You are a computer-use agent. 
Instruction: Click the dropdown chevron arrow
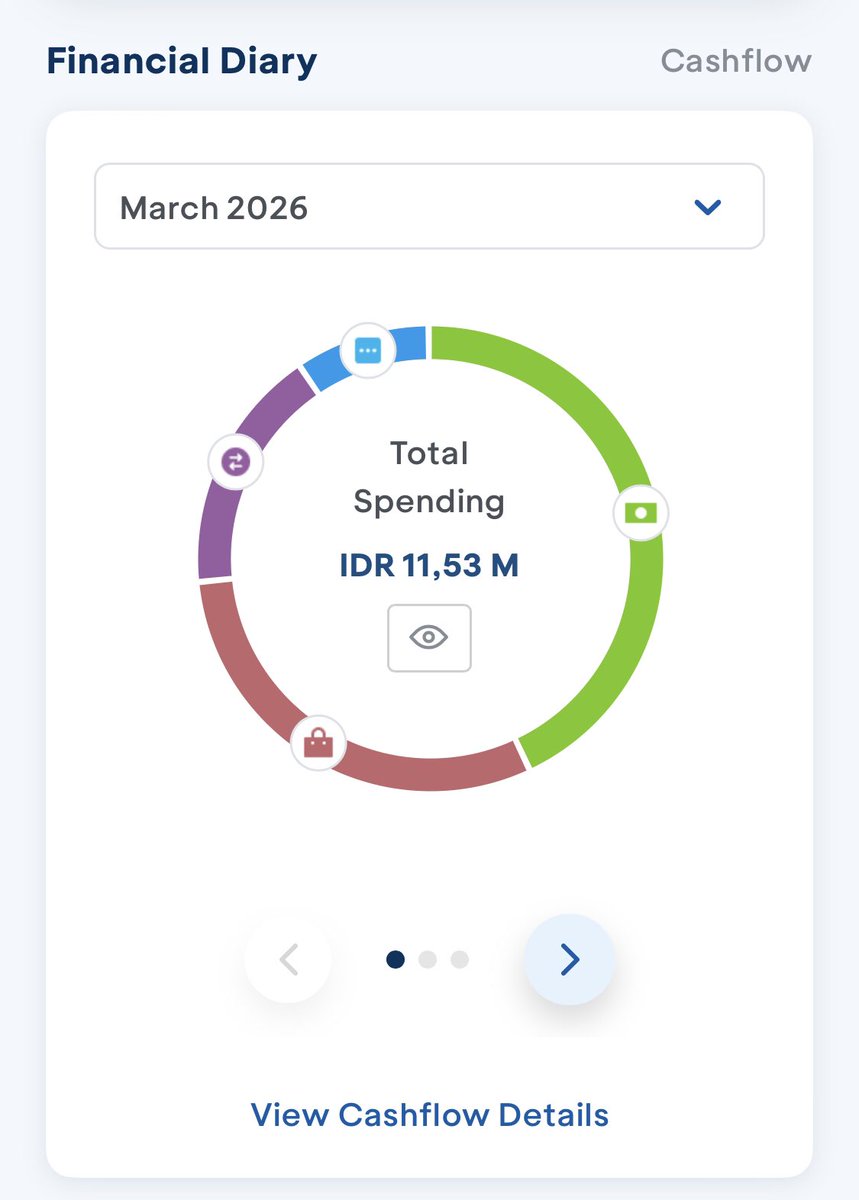[708, 208]
